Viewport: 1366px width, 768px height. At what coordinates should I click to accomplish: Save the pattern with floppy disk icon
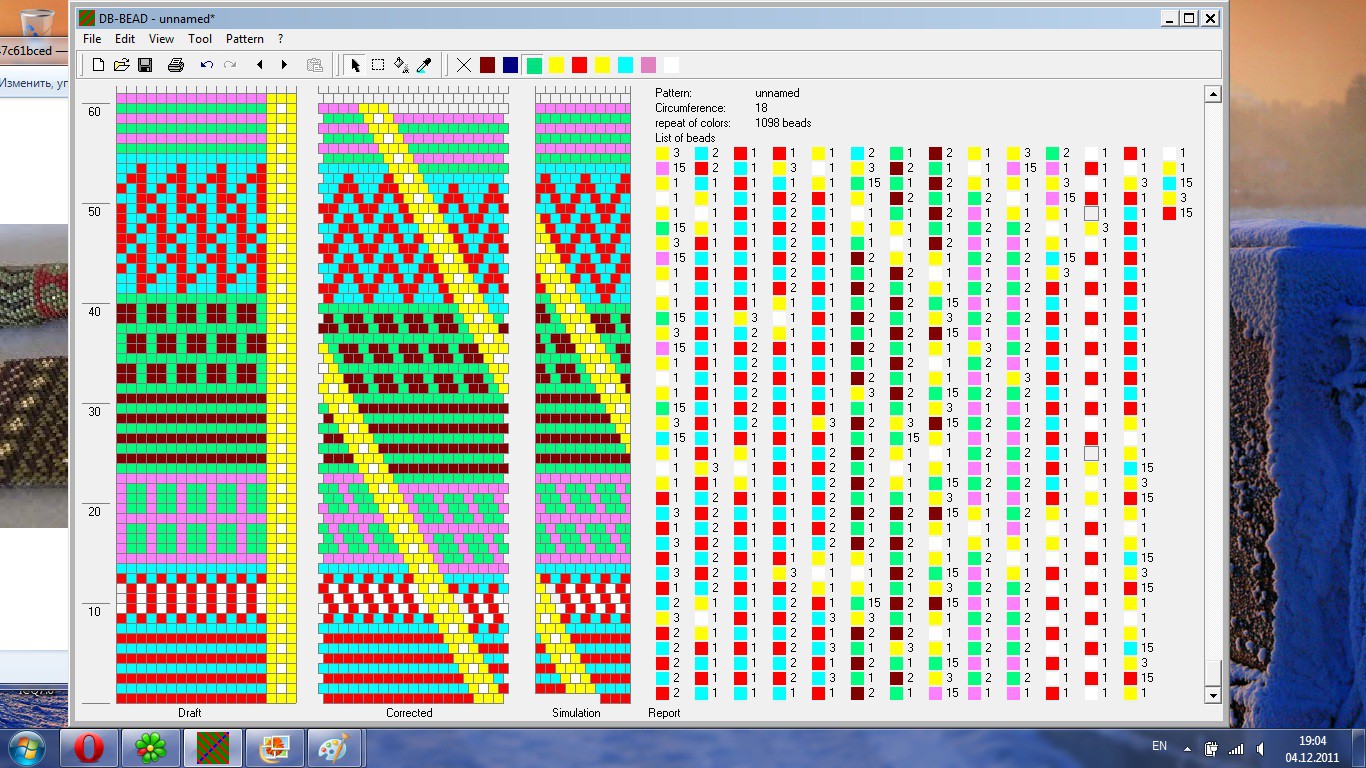[145, 65]
